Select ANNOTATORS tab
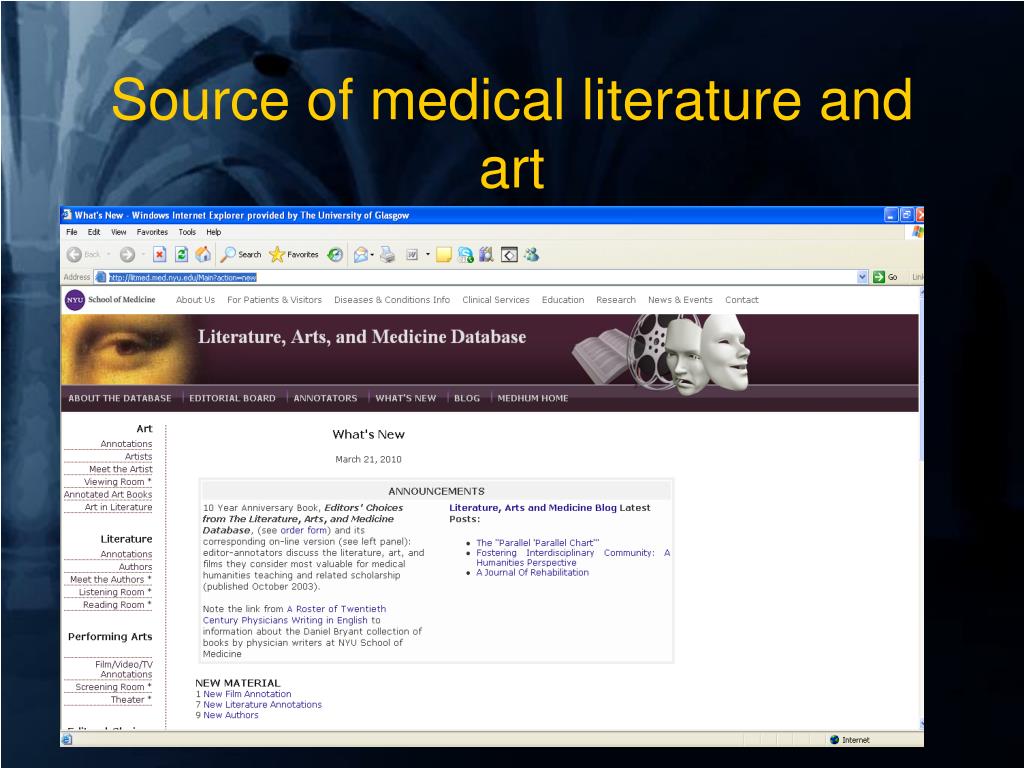Screen dimensions: 1024x768 coord(325,398)
